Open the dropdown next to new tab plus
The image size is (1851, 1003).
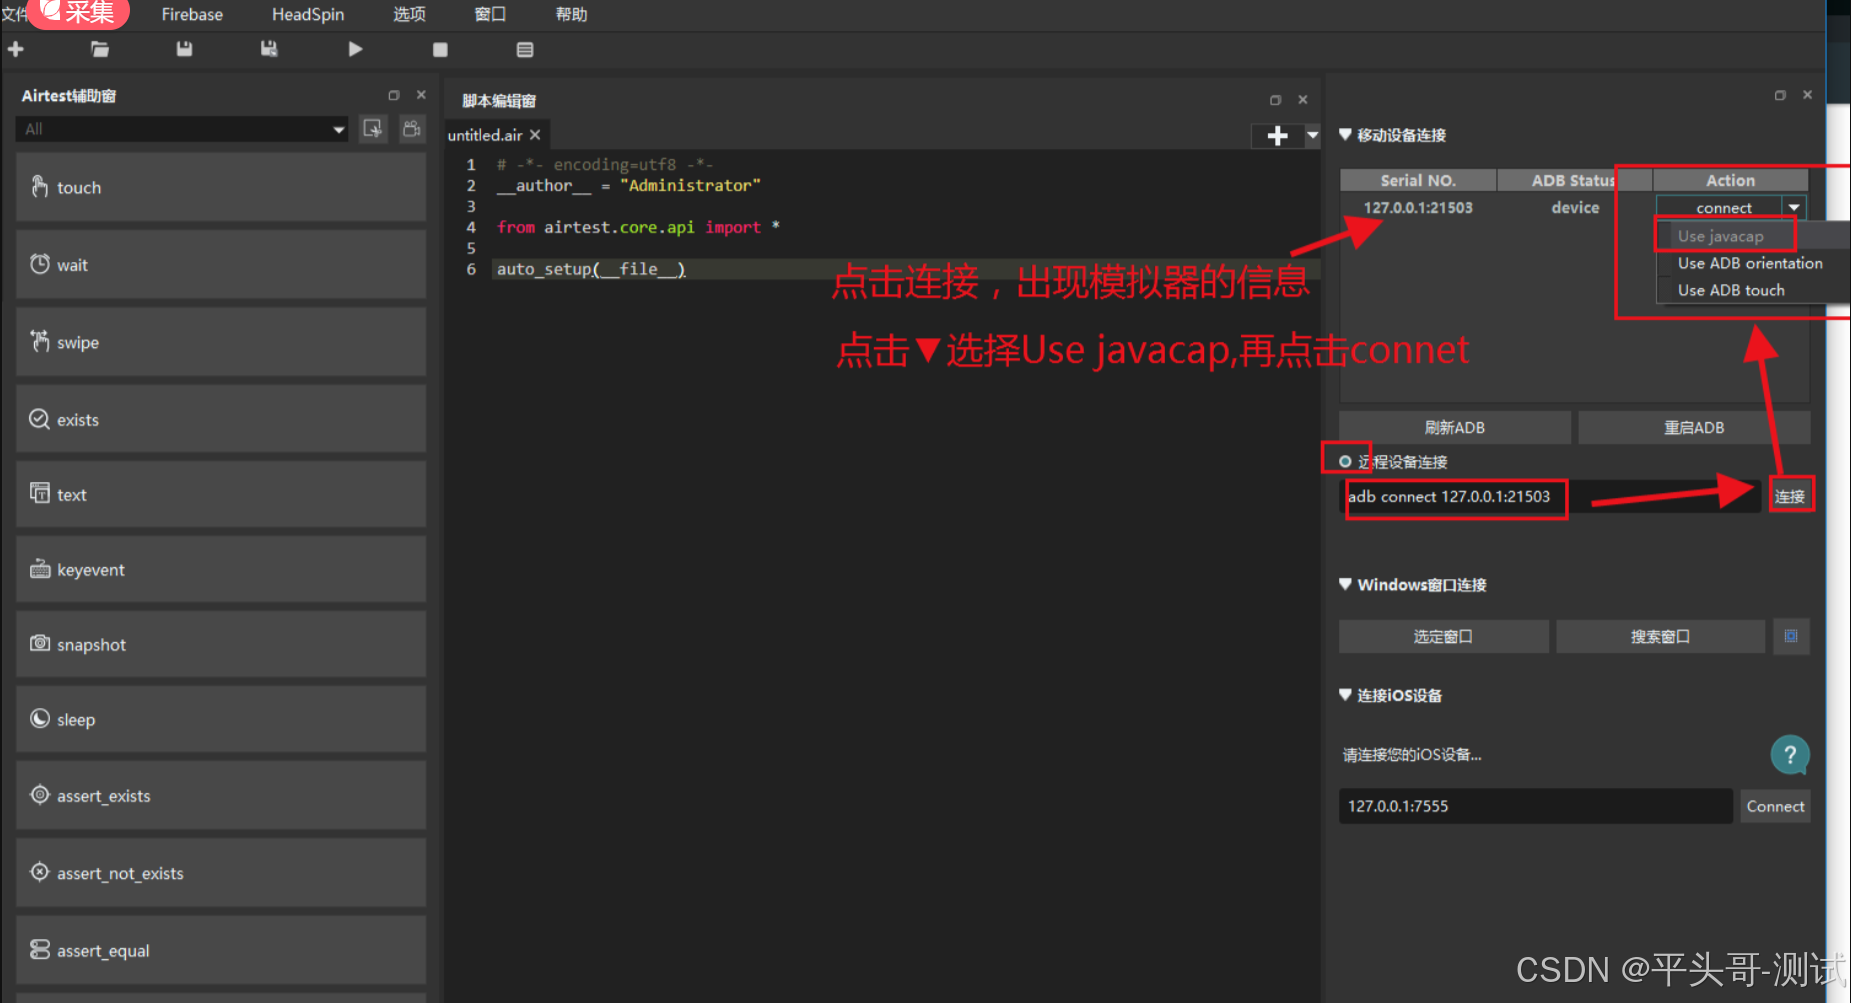[x=1313, y=136]
